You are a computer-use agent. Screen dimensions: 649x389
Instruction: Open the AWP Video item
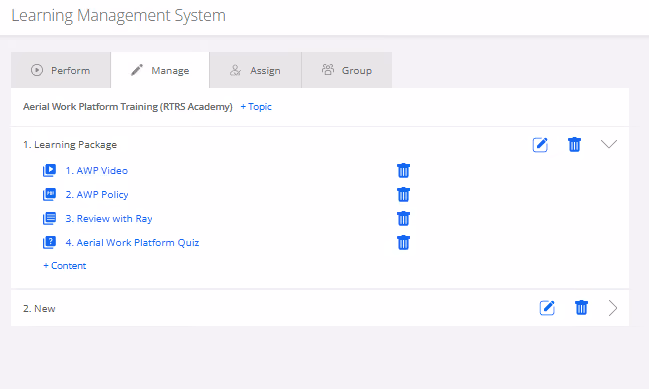coord(96,170)
